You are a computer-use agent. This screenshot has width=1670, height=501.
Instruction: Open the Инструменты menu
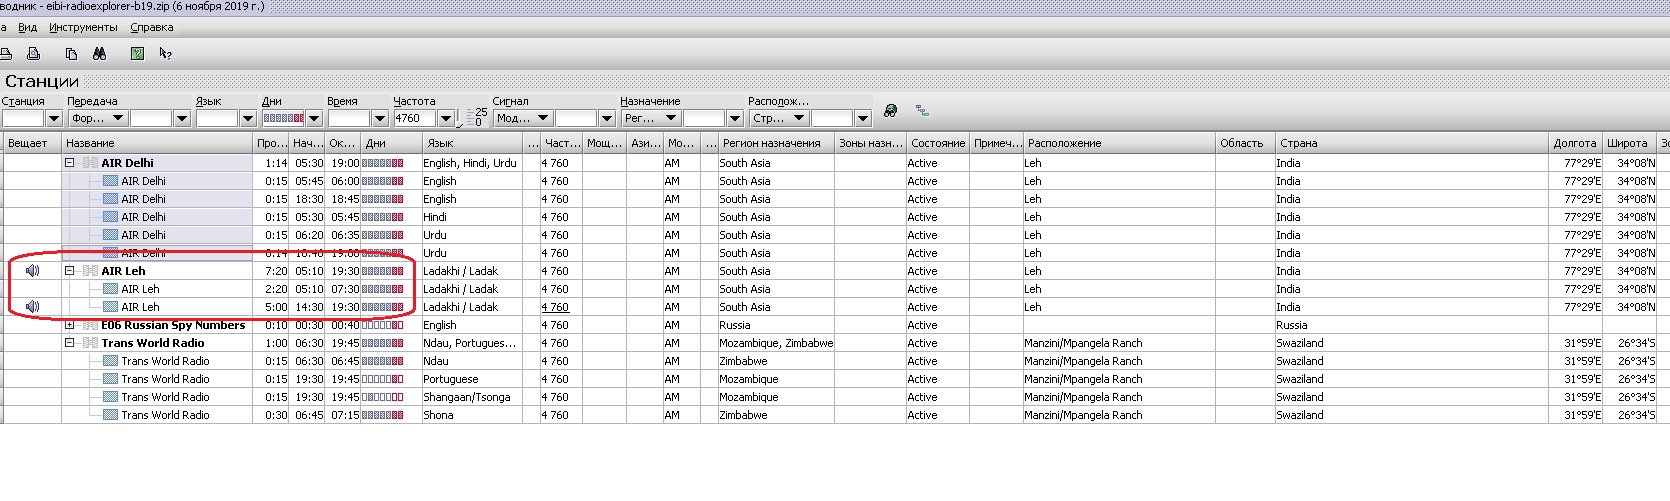click(83, 27)
